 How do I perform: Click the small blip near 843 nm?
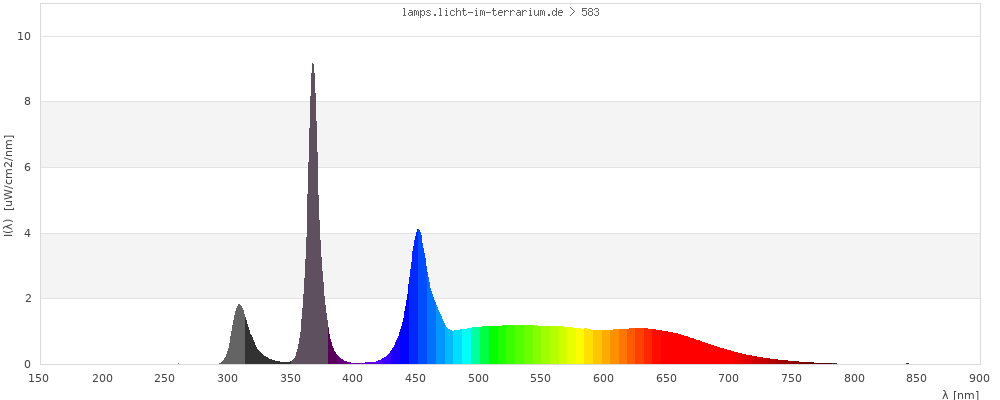907,363
